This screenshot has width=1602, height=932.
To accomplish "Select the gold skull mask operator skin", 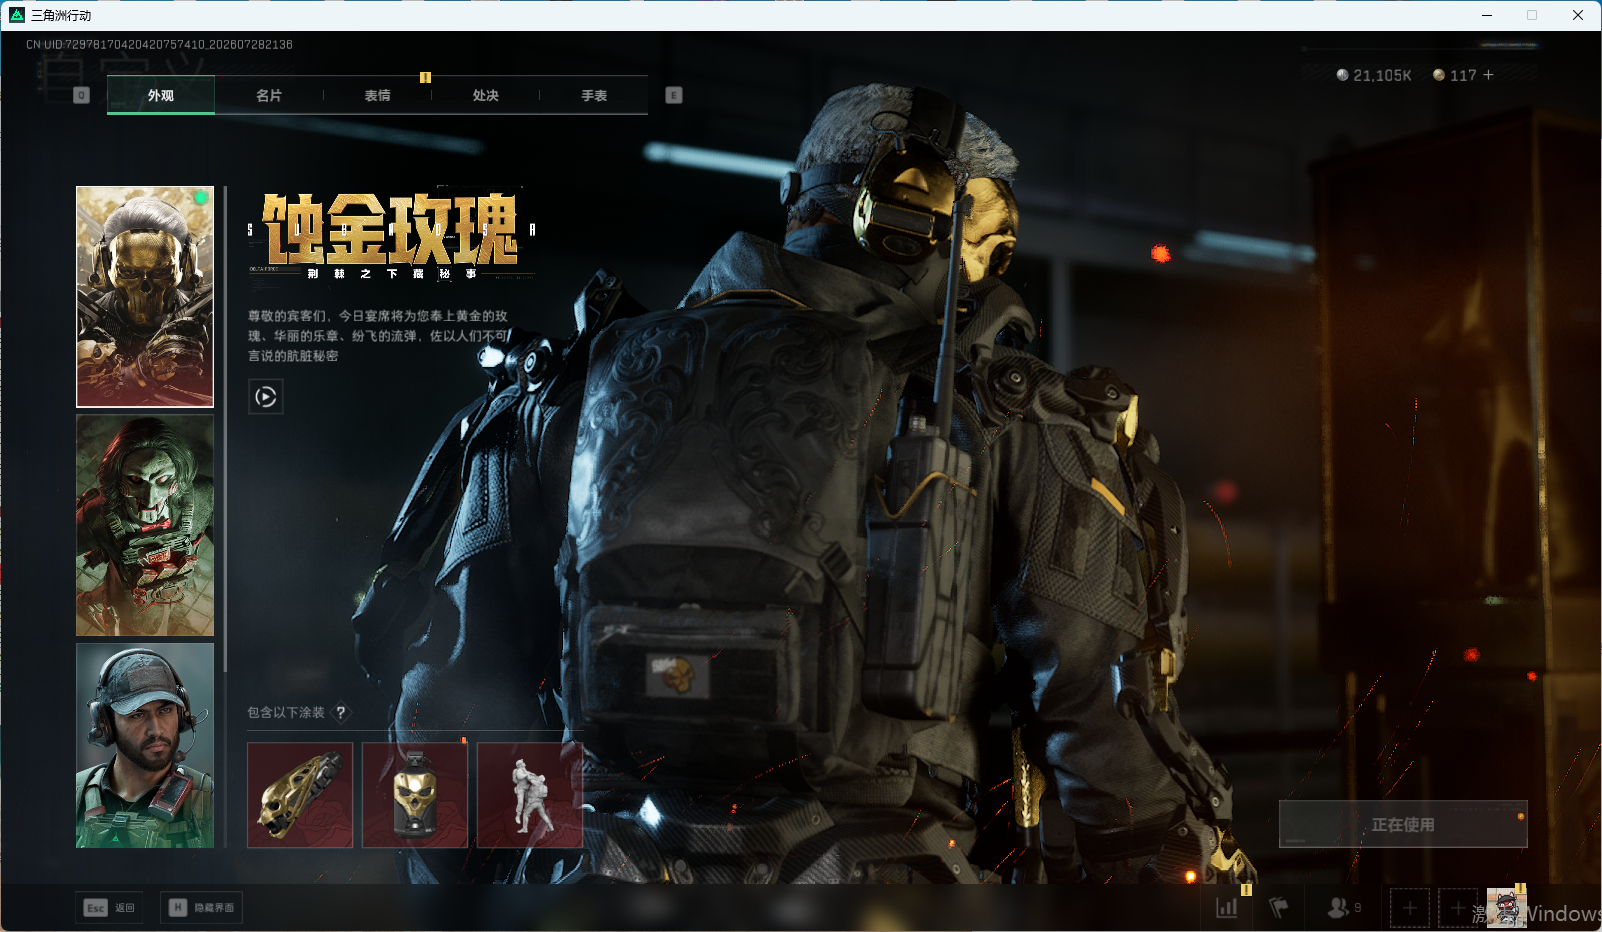I will [145, 297].
